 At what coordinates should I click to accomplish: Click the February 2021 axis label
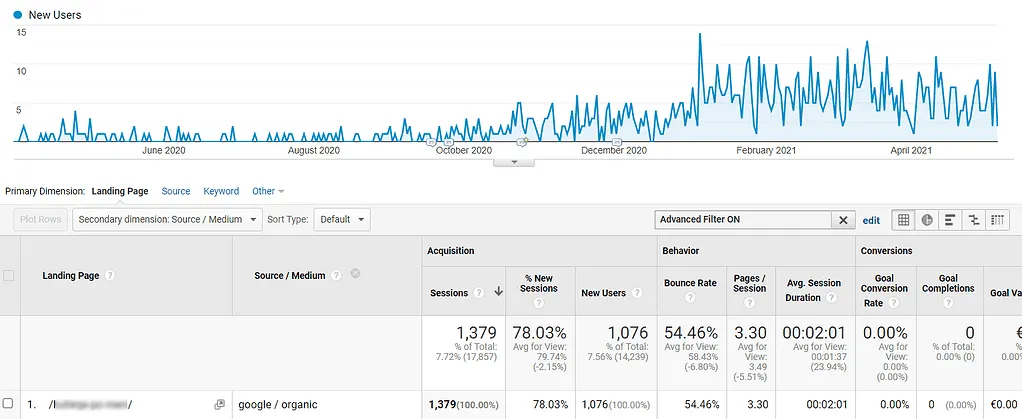[x=766, y=151]
